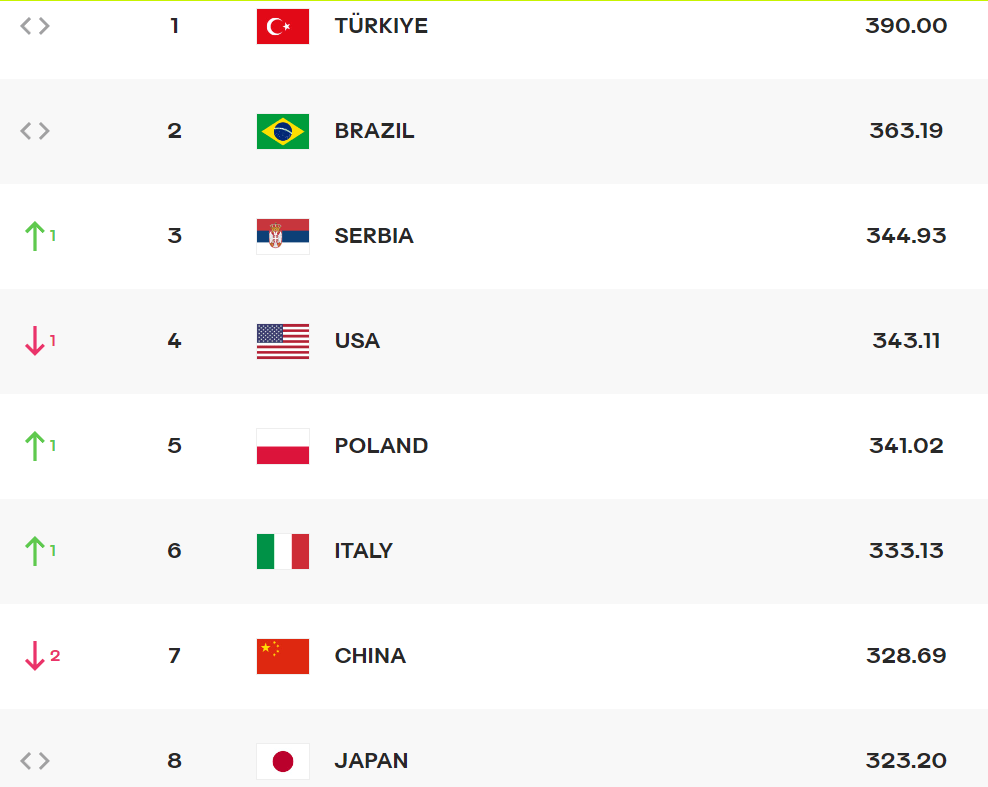Click USA's score 343.11

pos(906,341)
